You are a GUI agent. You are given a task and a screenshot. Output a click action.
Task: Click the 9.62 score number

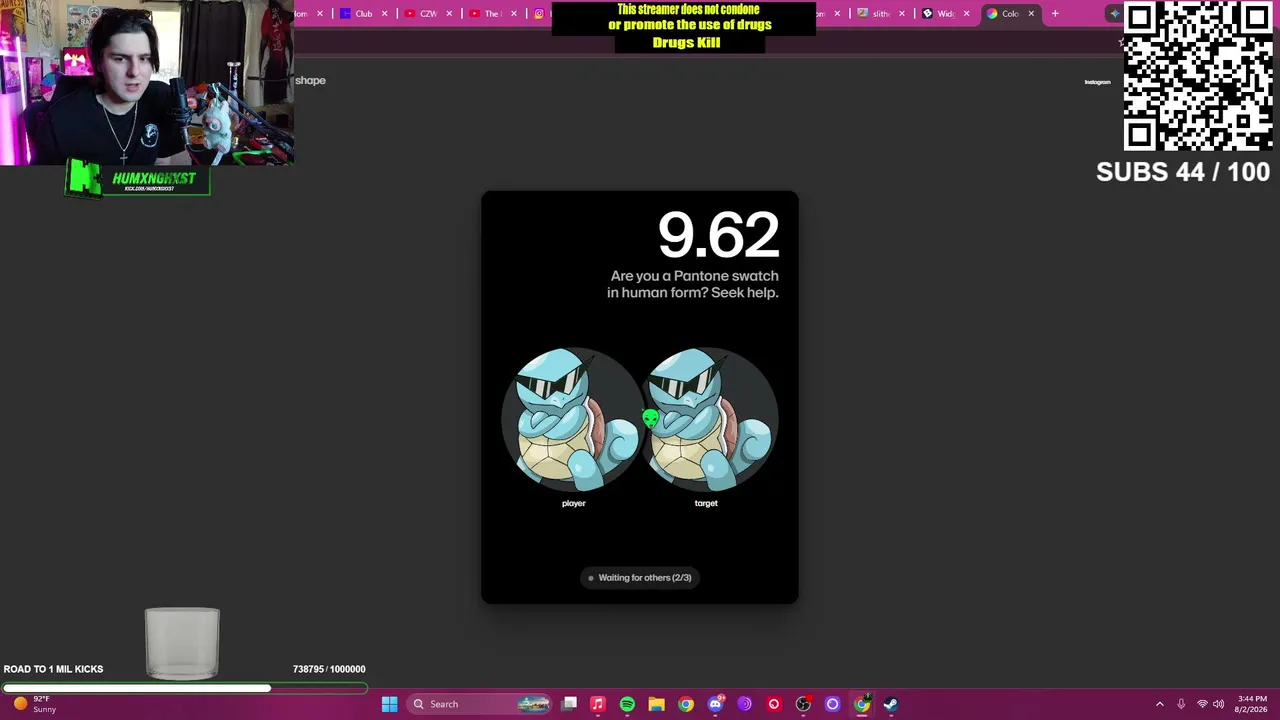pyautogui.click(x=718, y=235)
